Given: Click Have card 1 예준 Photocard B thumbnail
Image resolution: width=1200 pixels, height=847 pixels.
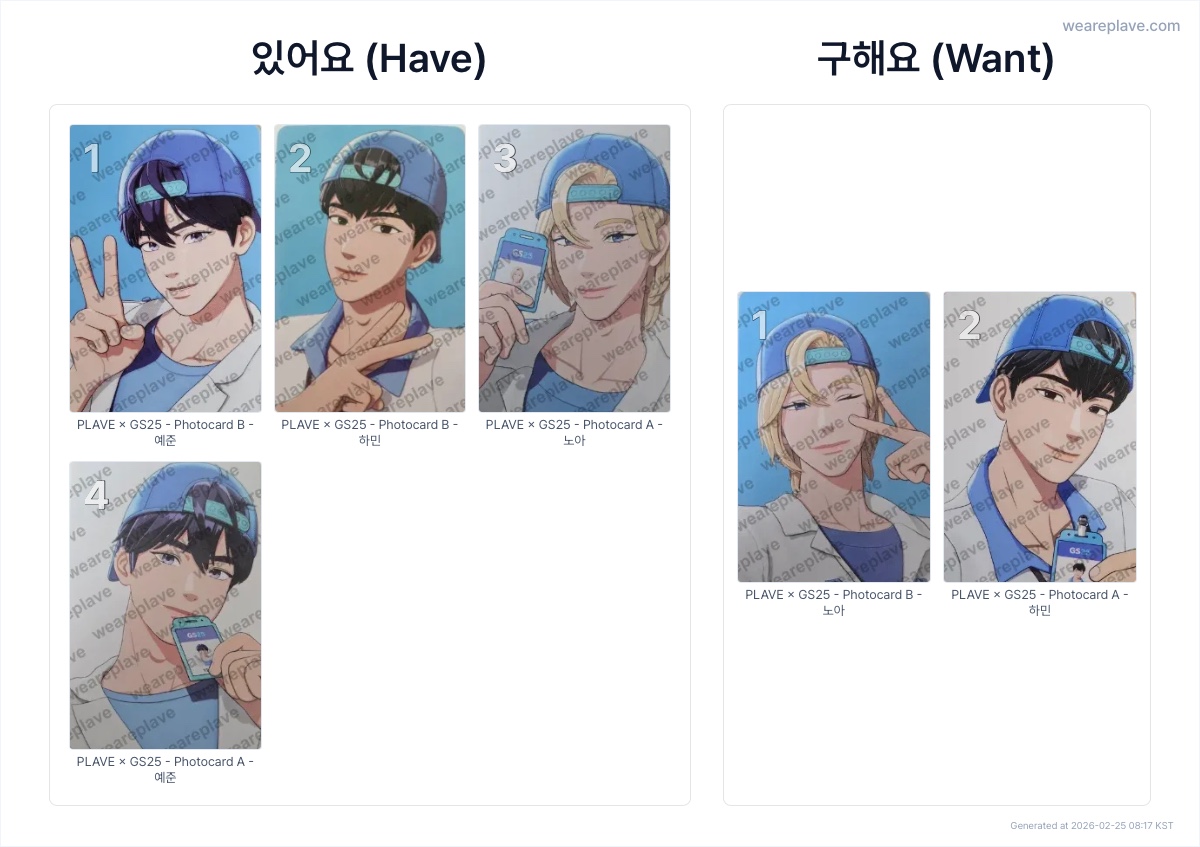Looking at the screenshot, I should [x=165, y=268].
